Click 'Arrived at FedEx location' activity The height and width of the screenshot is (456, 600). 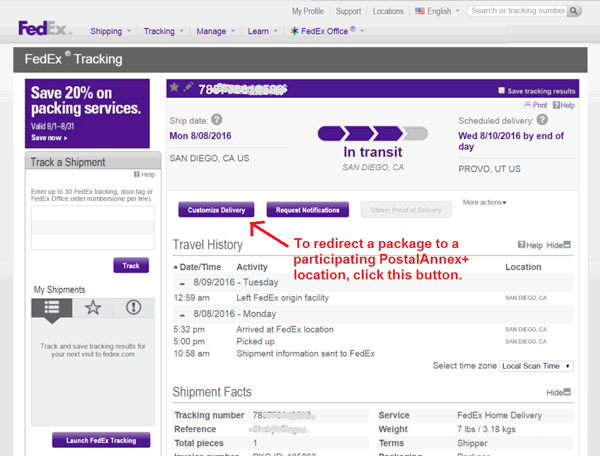(285, 329)
